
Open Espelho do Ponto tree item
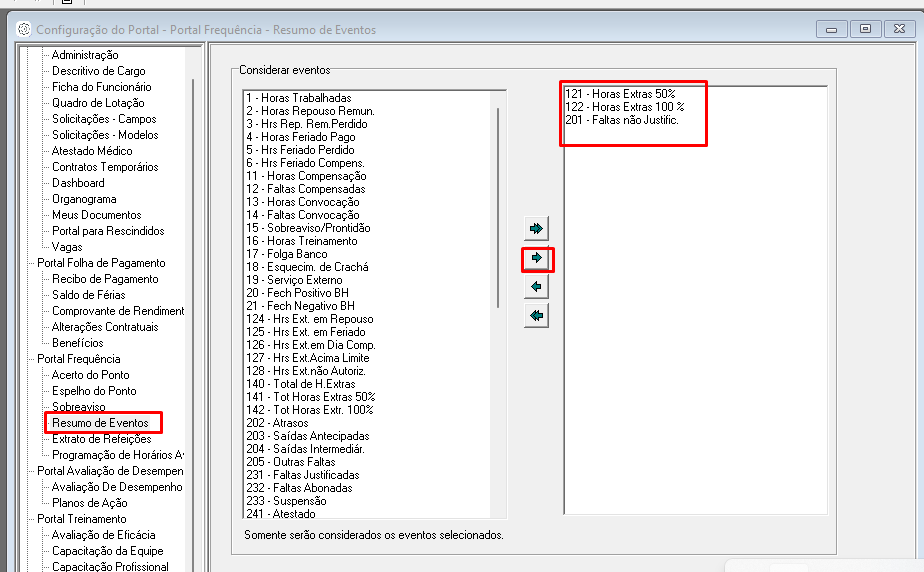tap(94, 391)
